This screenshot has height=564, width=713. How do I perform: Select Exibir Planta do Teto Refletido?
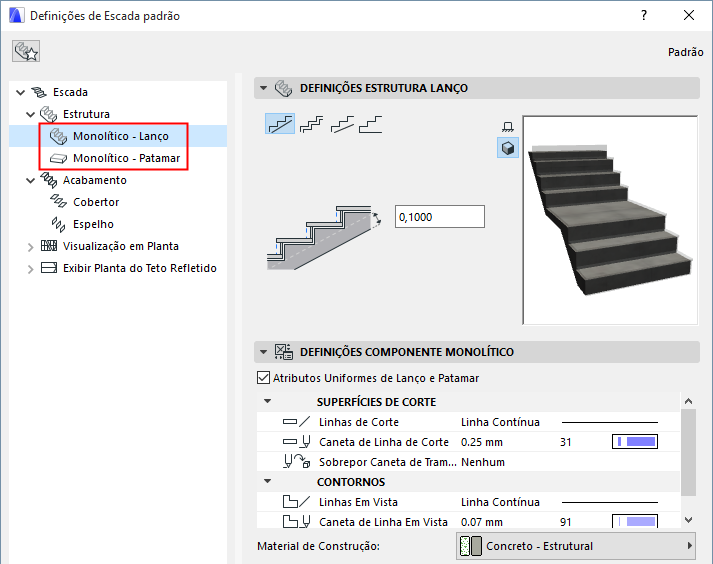click(x=140, y=268)
